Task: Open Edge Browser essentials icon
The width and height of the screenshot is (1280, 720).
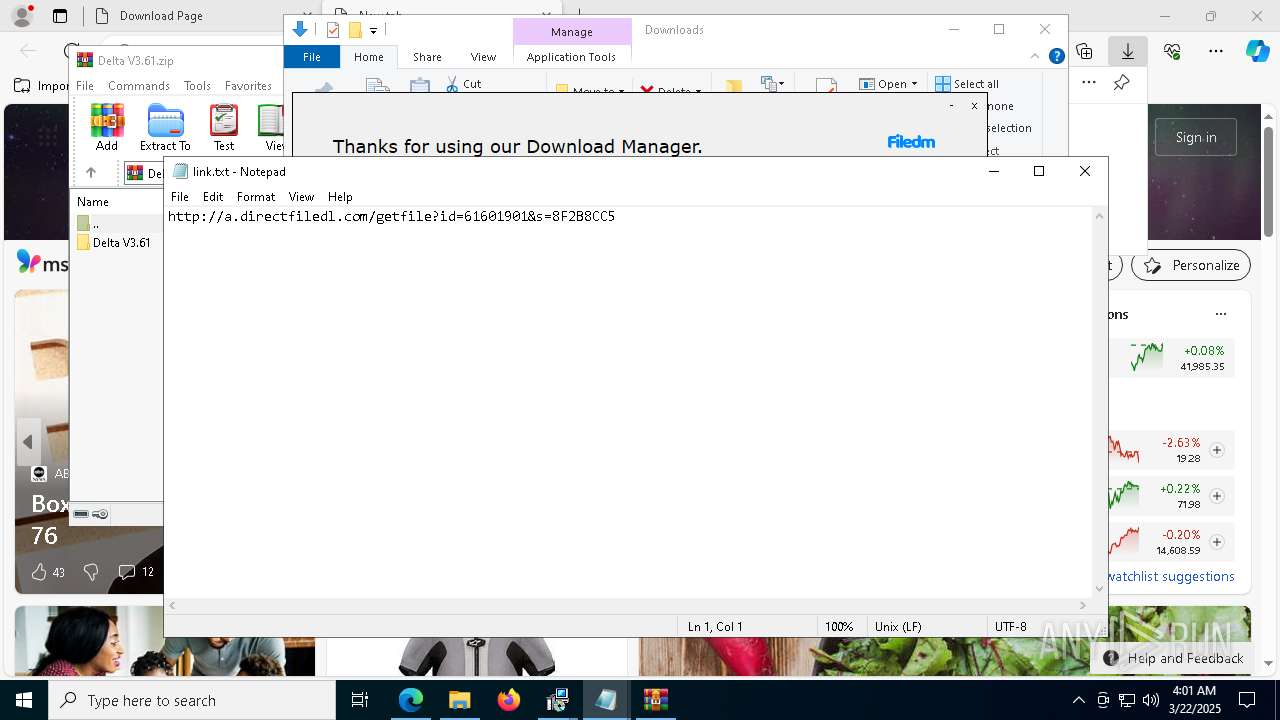Action: (x=1172, y=51)
